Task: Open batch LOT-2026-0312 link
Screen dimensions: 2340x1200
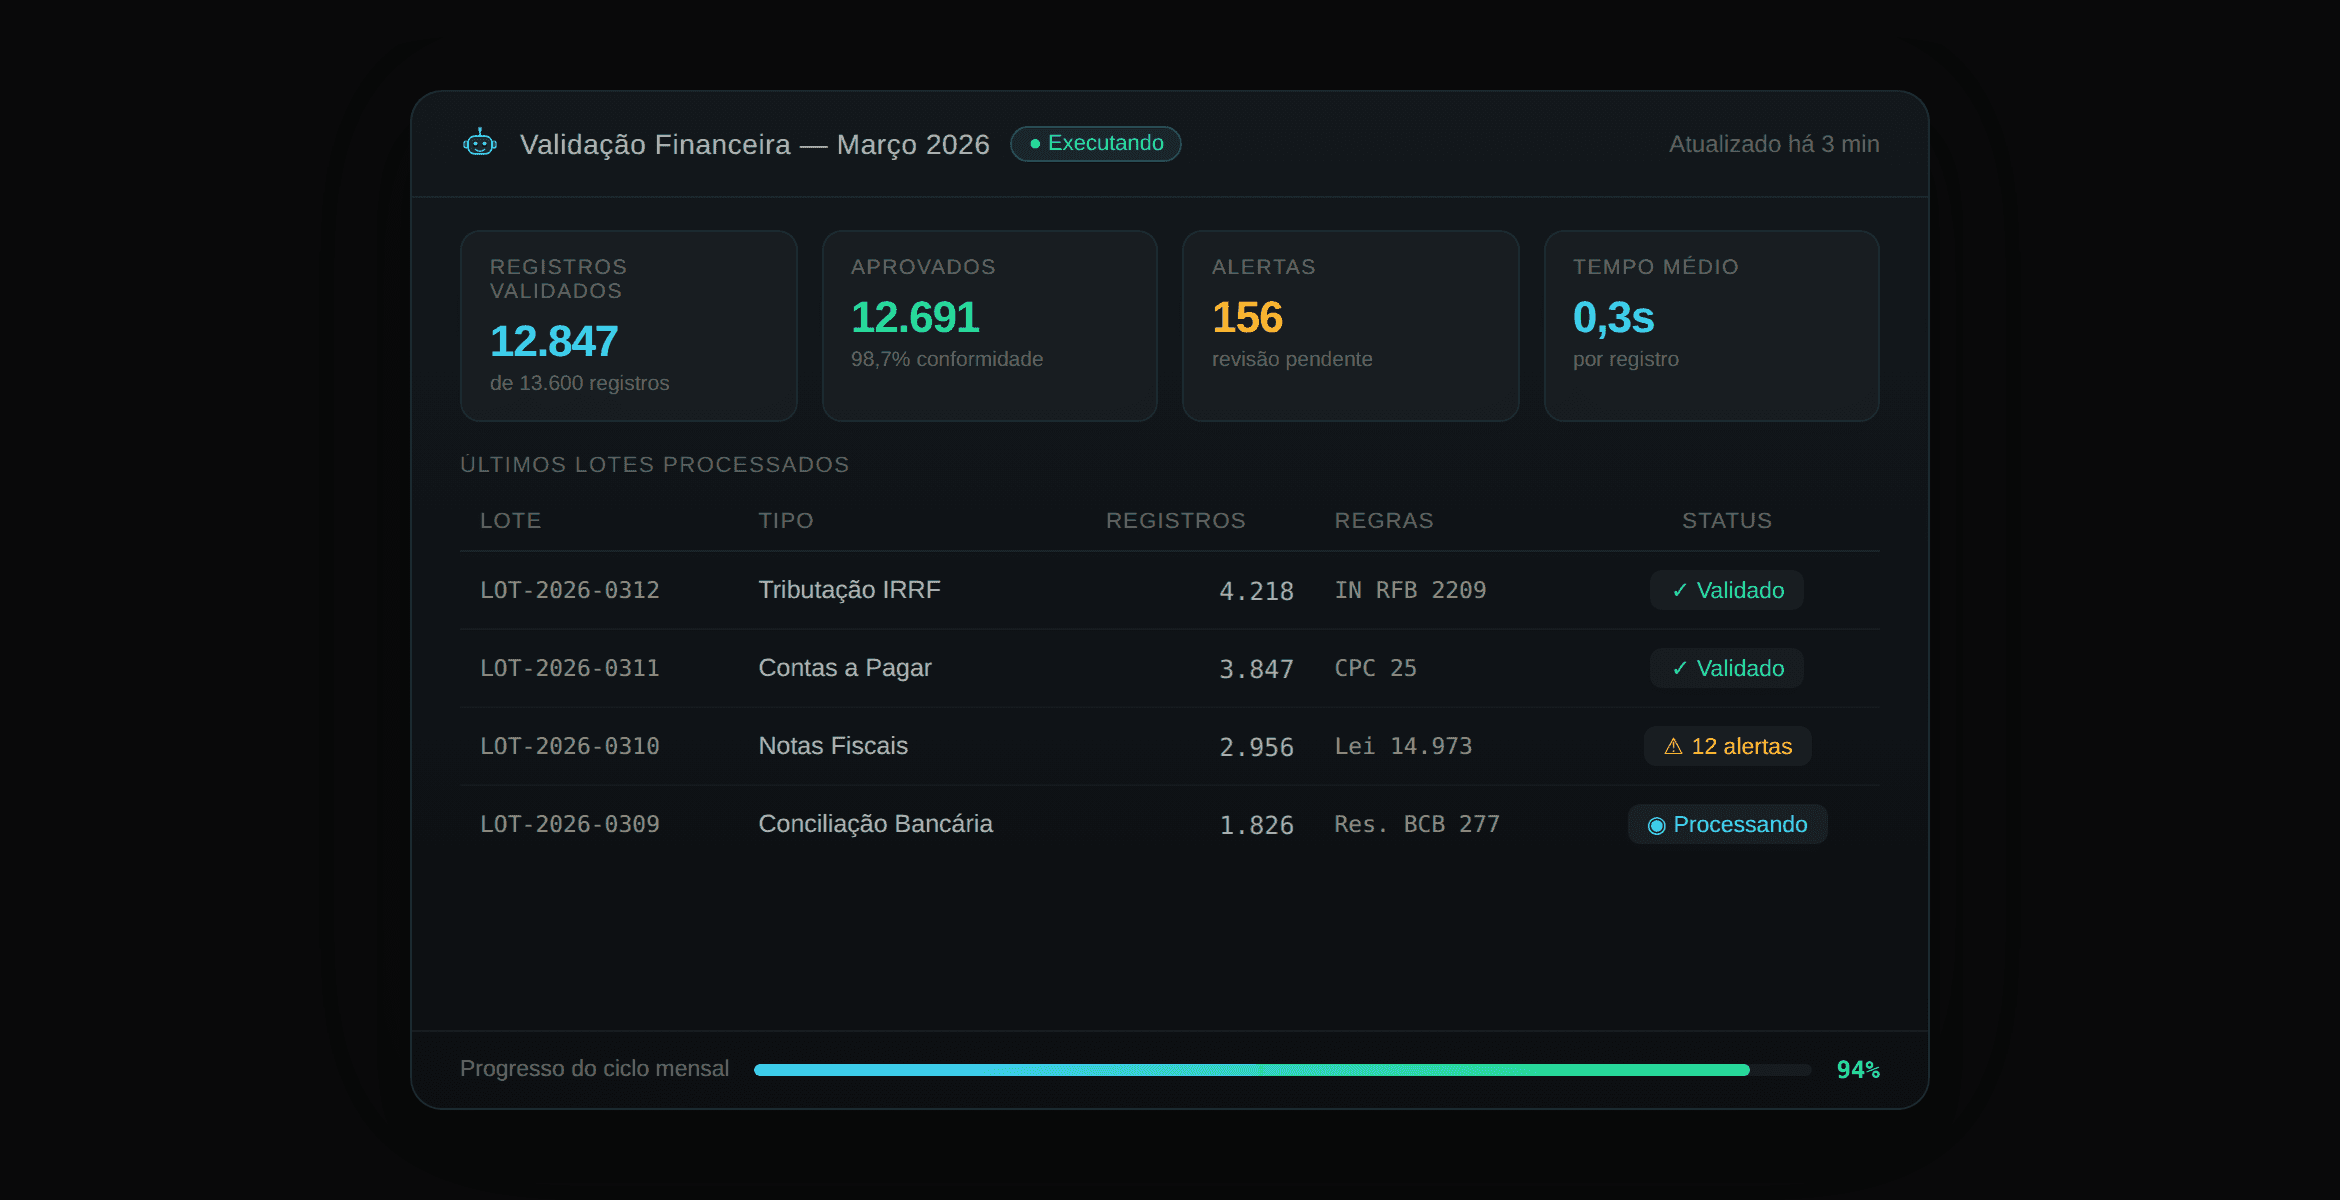Action: tap(570, 591)
